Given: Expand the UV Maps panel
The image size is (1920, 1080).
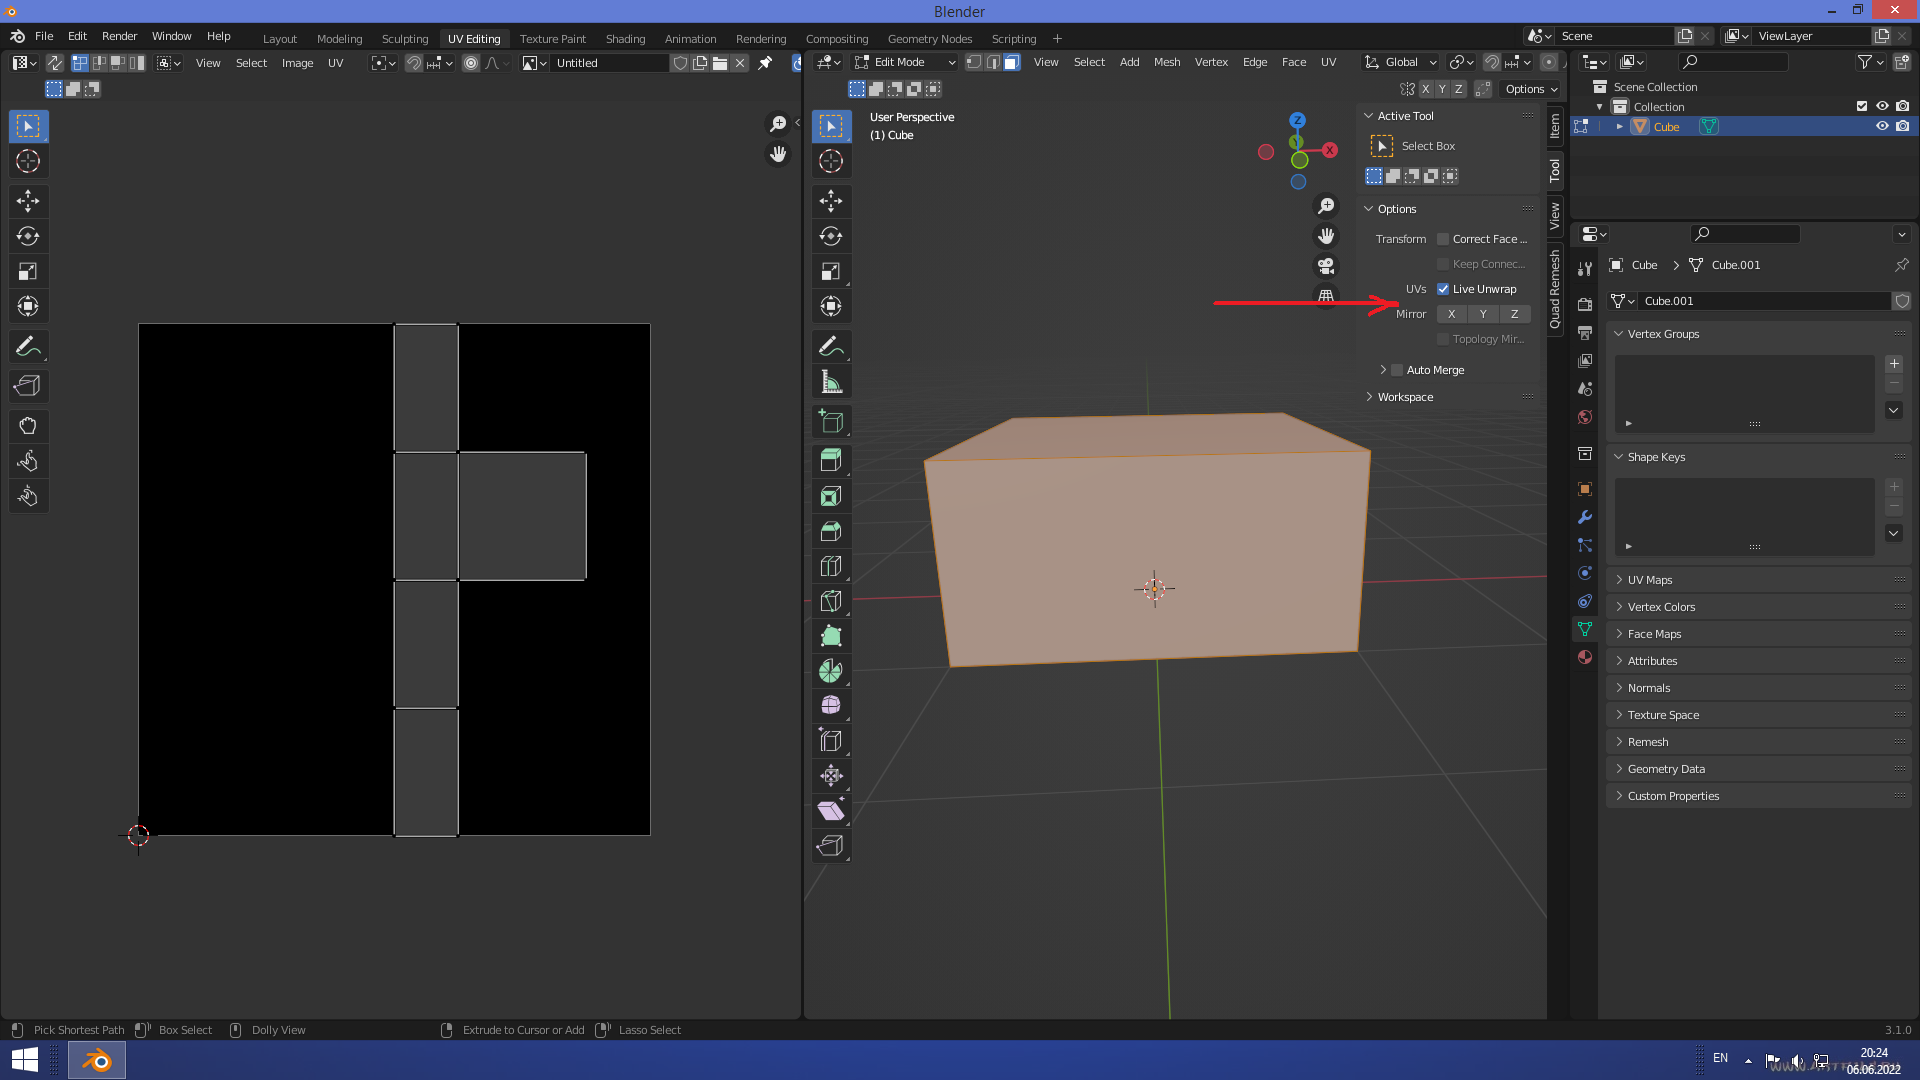Looking at the screenshot, I should [1650, 580].
